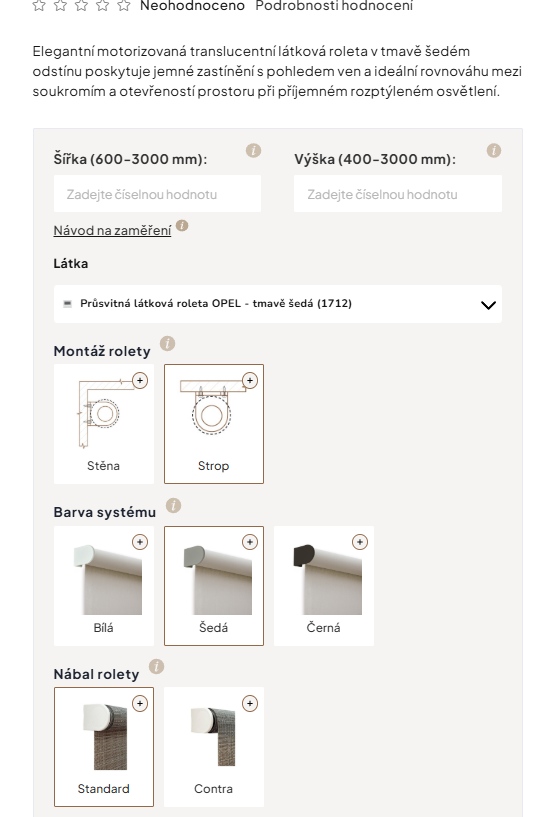Choose Standard roll winding option

coord(104,747)
